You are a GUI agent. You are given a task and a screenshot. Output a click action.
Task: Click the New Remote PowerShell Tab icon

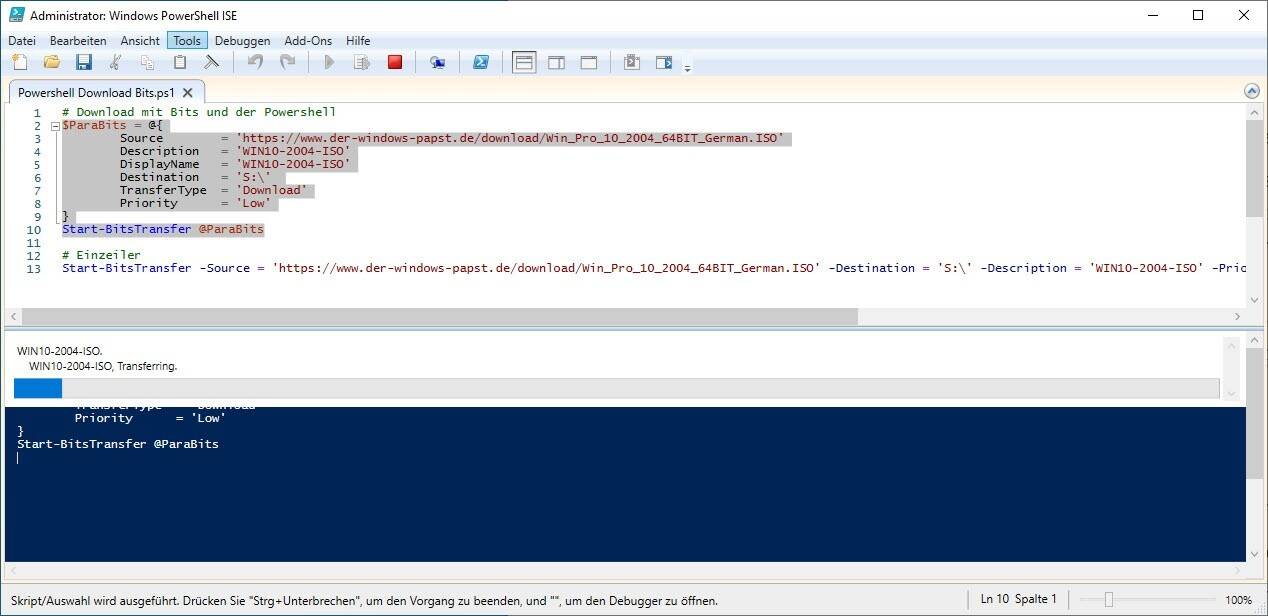click(x=437, y=62)
